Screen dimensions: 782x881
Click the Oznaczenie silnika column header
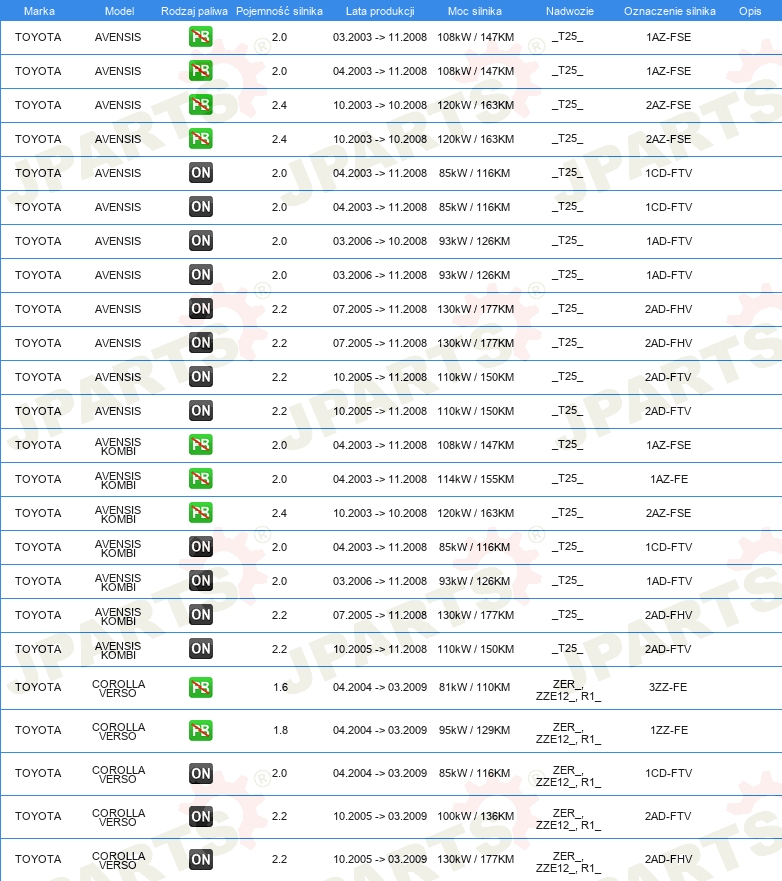tap(670, 11)
